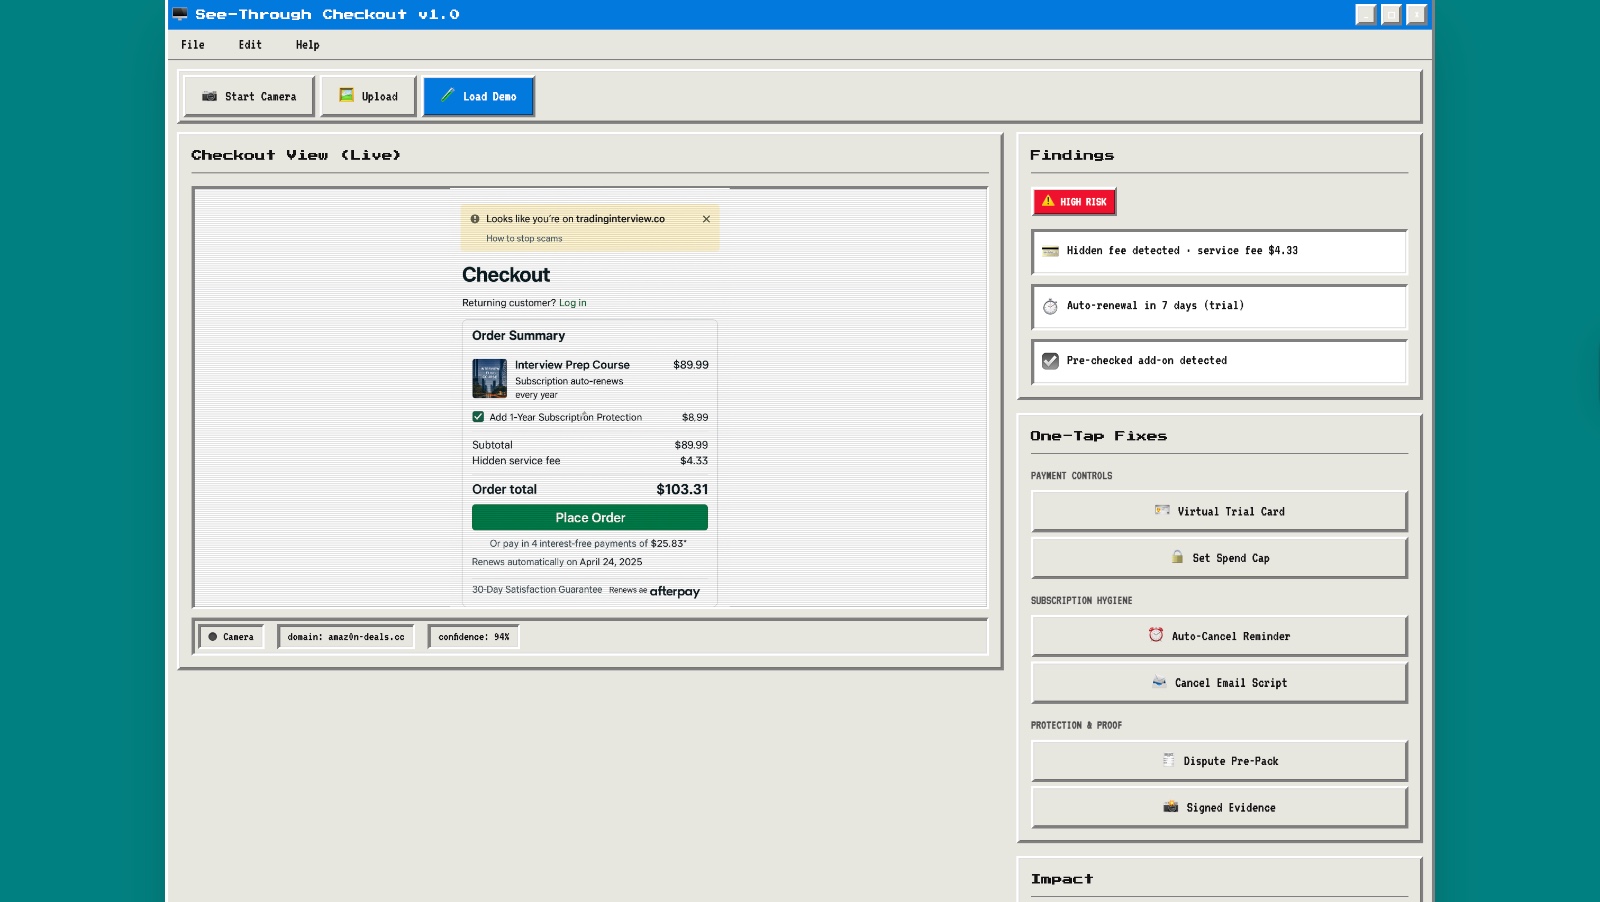Screen dimensions: 1600x902
Task: Click the picture icon on Upload
Action: coord(346,95)
